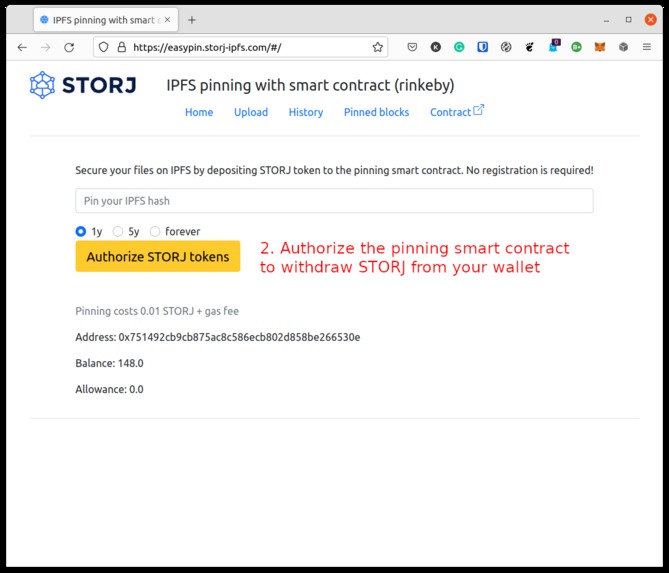Open the Grammarly extension icon
The image size is (669, 573).
point(459,47)
